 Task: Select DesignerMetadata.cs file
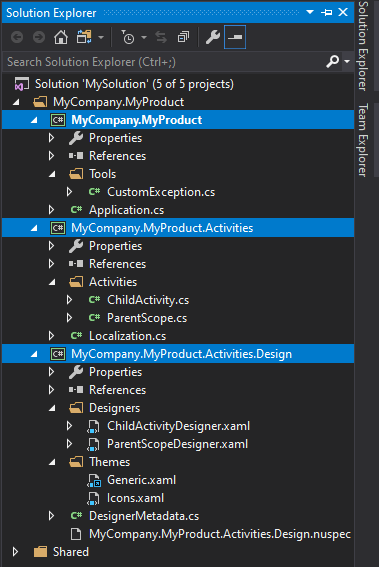[x=144, y=516]
